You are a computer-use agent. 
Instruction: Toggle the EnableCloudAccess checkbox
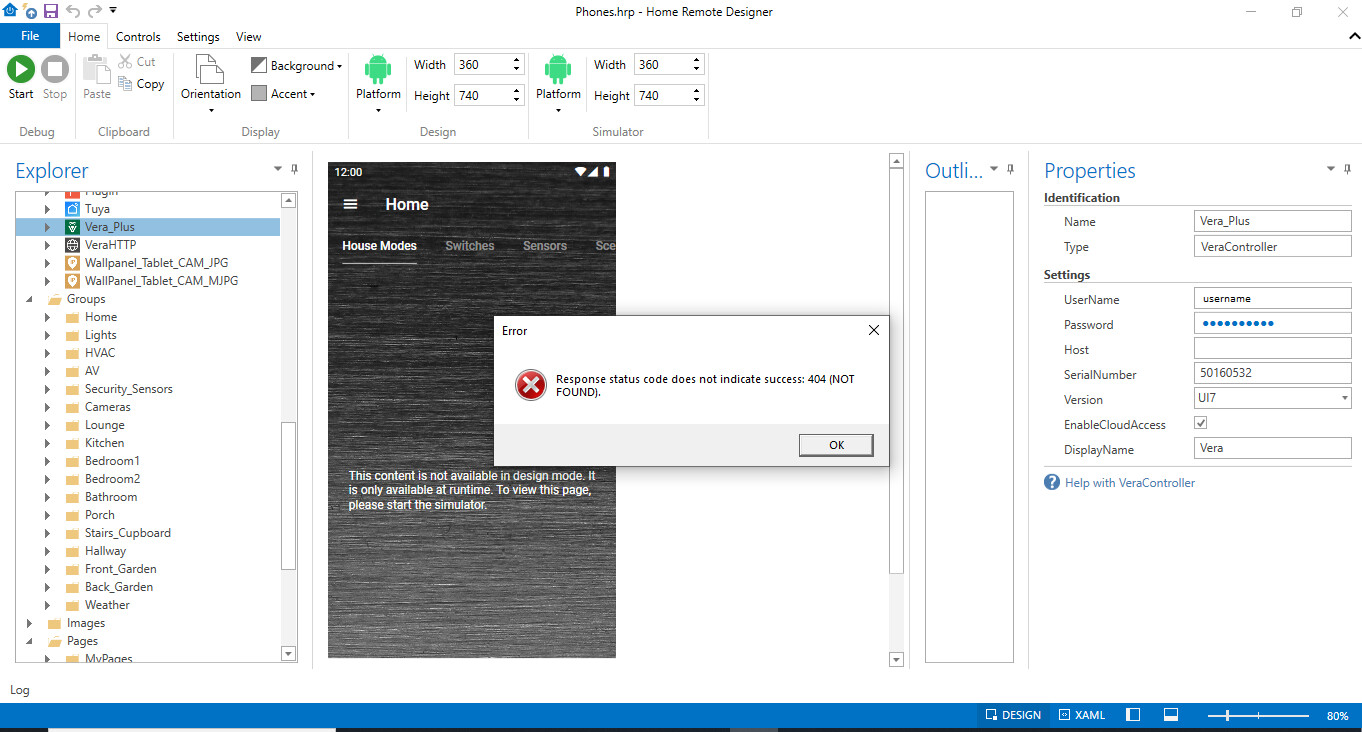1201,424
